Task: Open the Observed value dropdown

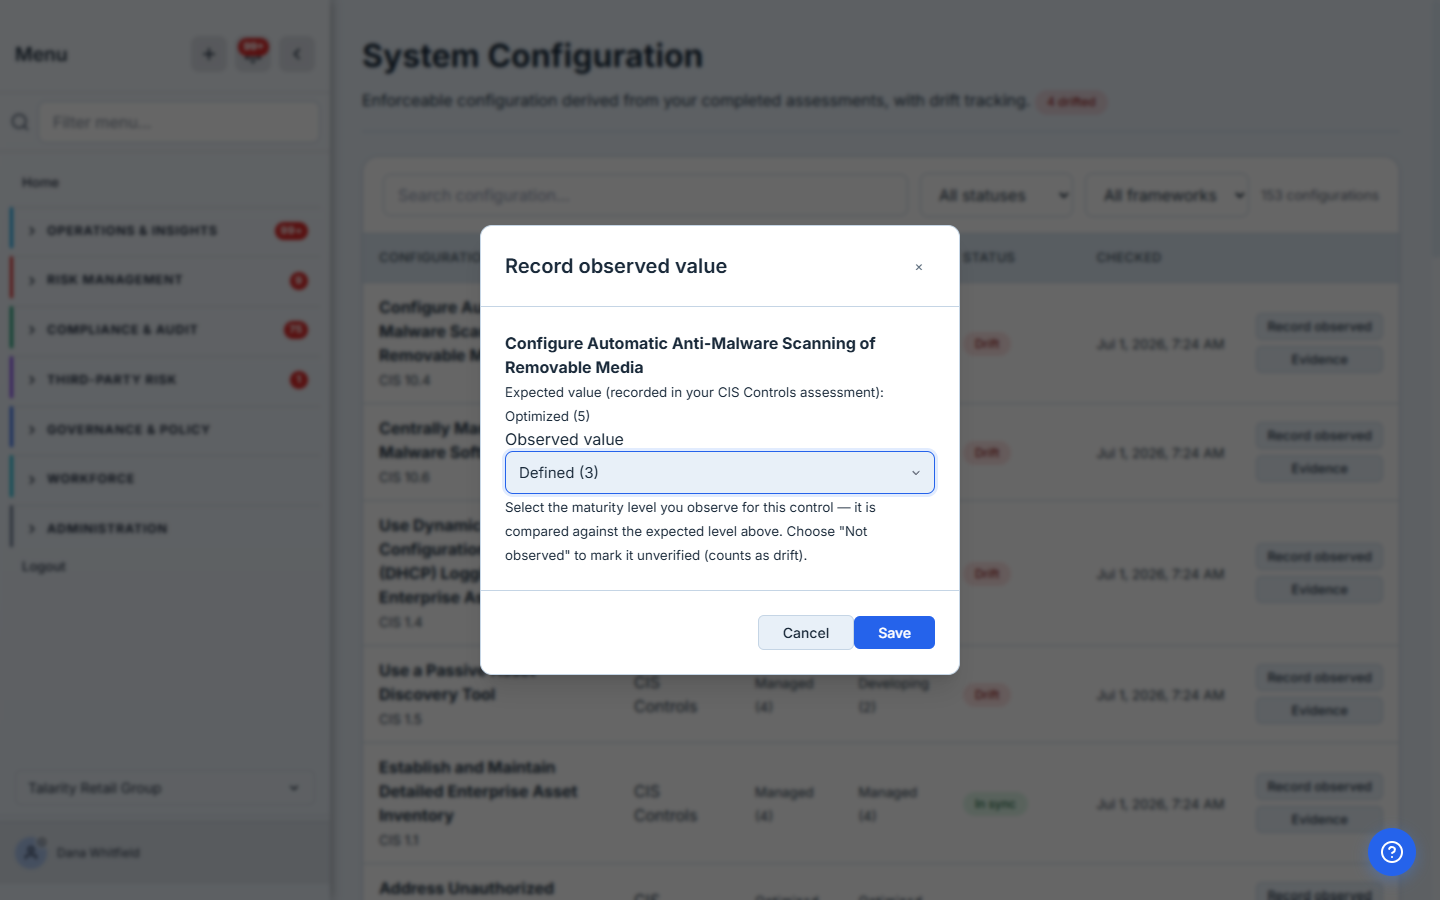Action: click(720, 473)
